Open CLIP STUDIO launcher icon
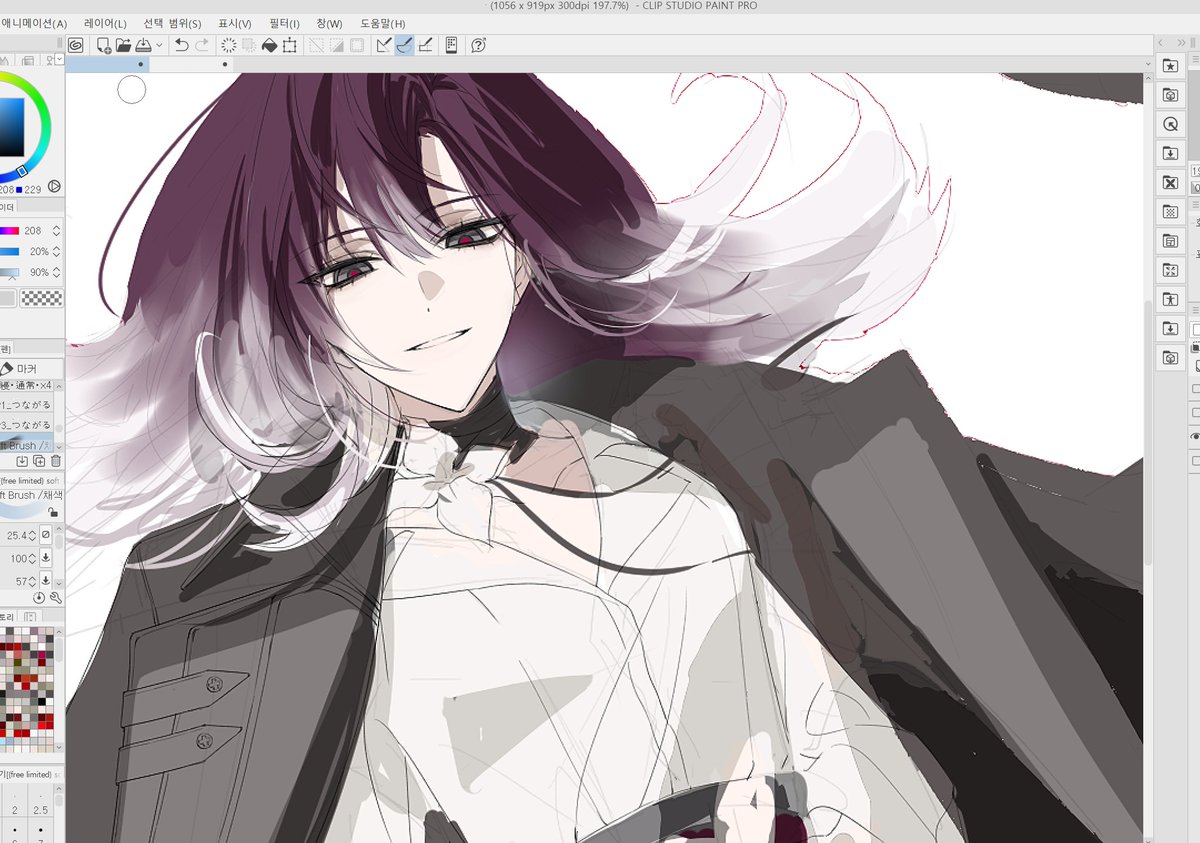Screen dimensions: 1200x843 [76, 45]
